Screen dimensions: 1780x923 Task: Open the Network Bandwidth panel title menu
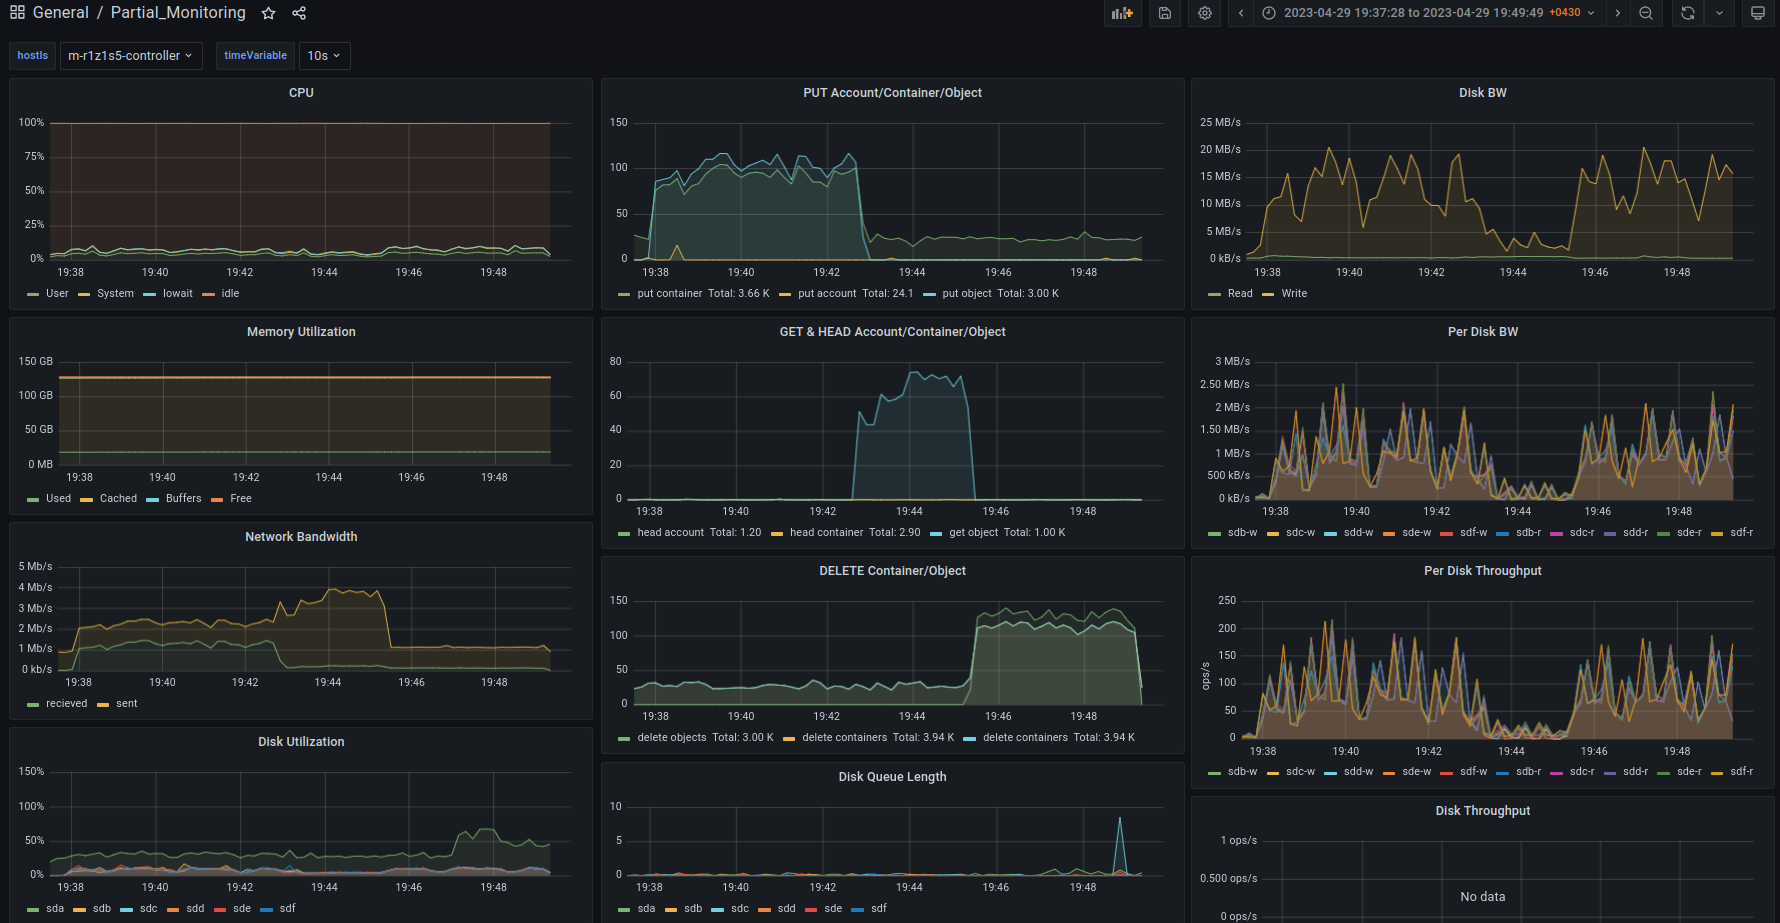pyautogui.click(x=301, y=537)
